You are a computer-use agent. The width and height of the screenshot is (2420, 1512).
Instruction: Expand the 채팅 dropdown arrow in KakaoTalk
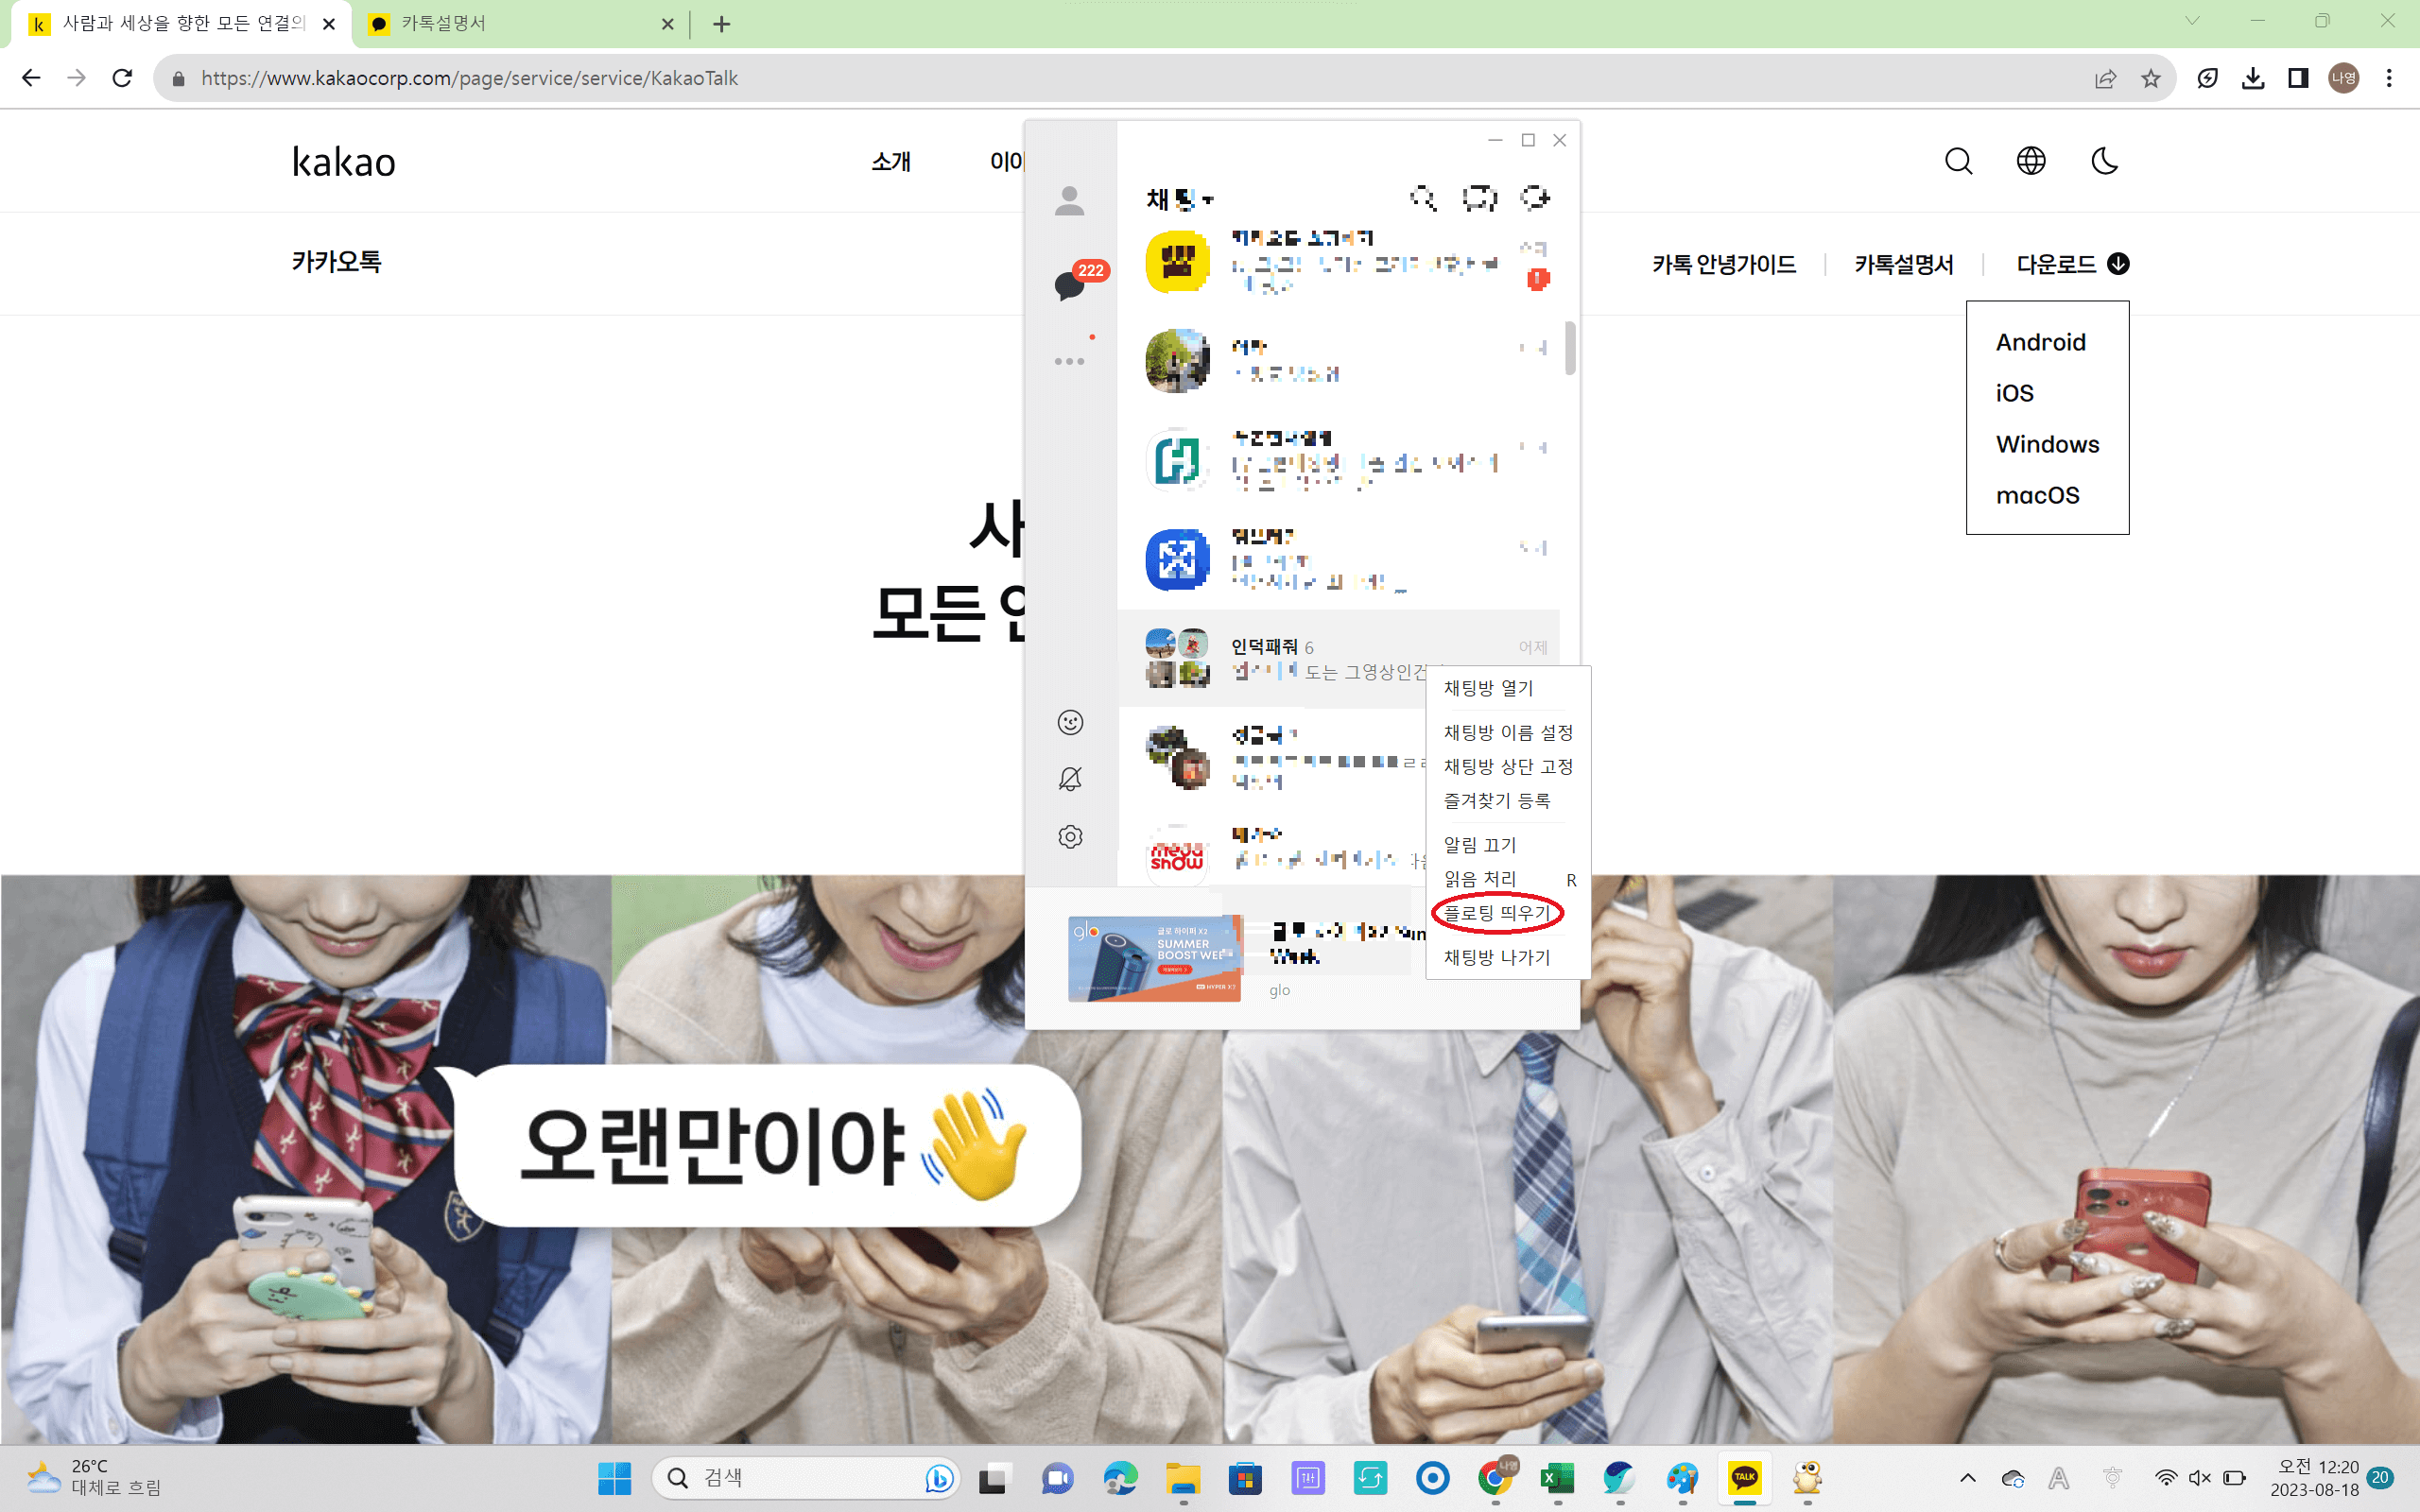pyautogui.click(x=1209, y=200)
